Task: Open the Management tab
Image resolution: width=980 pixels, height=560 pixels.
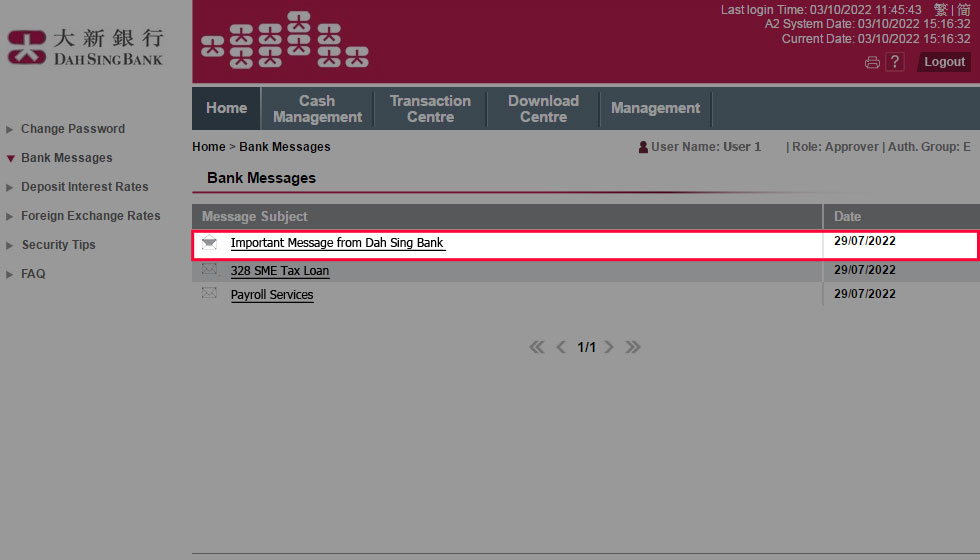Action: tap(655, 108)
